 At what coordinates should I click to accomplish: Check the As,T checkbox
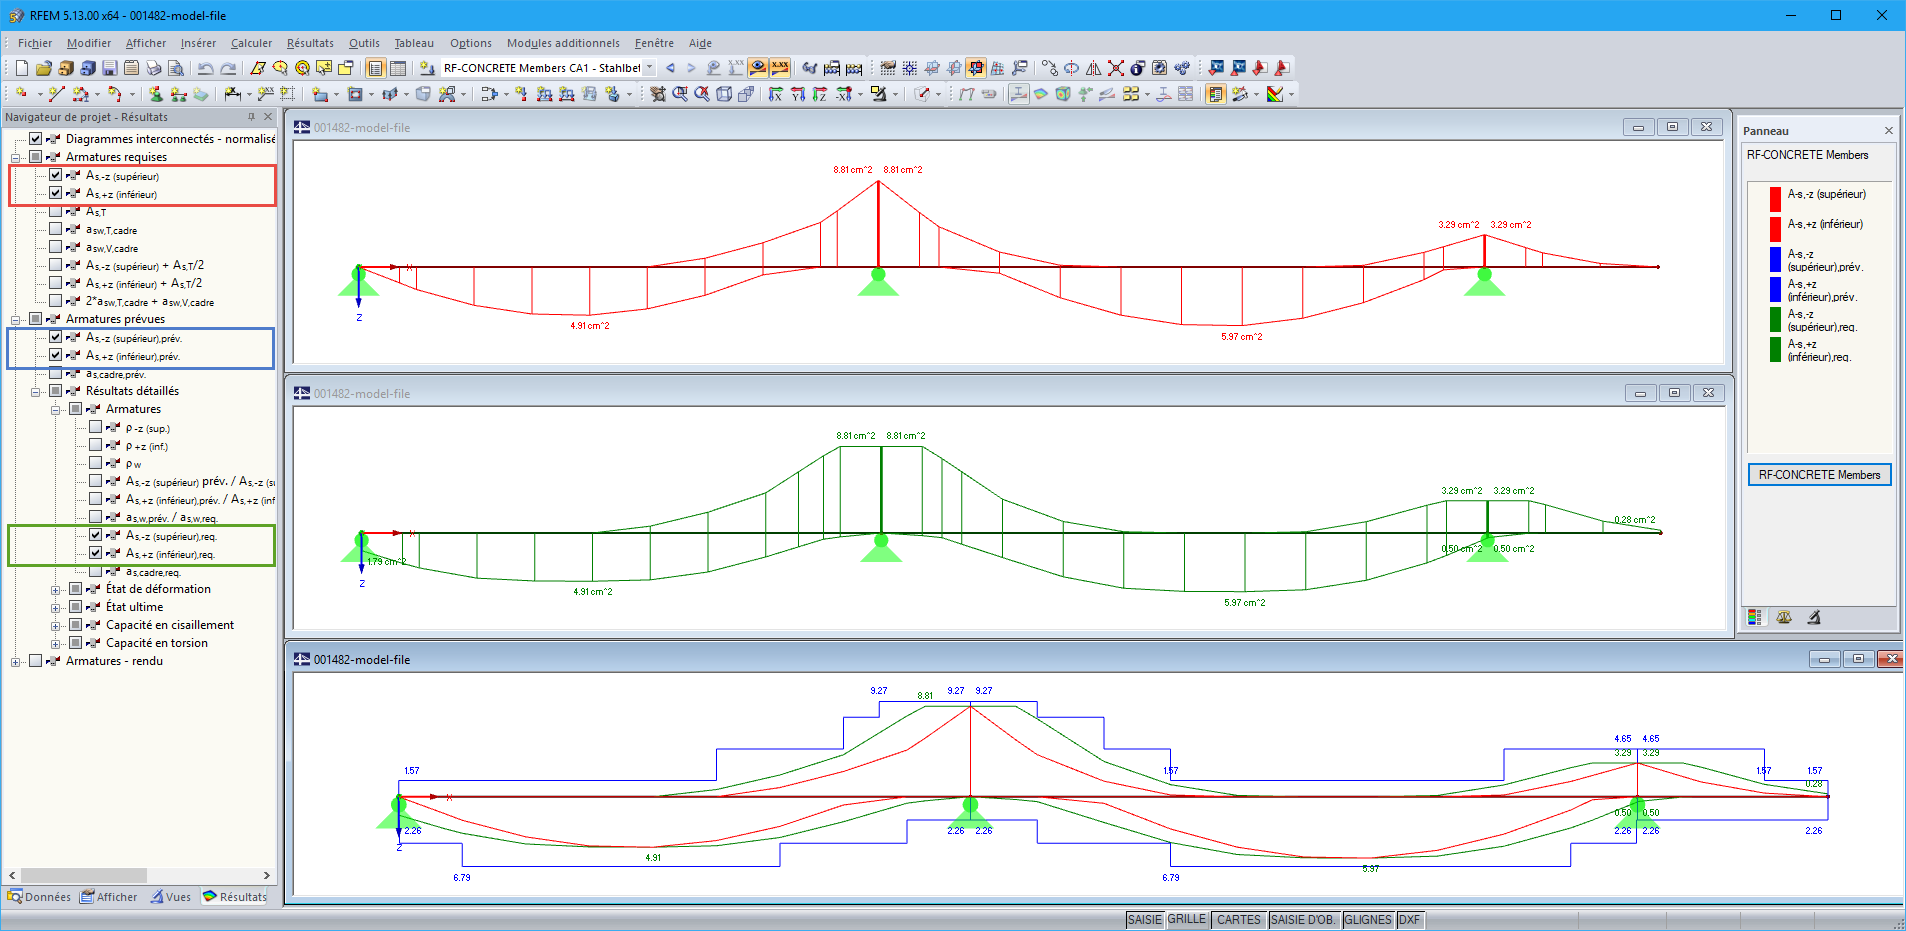(56, 211)
